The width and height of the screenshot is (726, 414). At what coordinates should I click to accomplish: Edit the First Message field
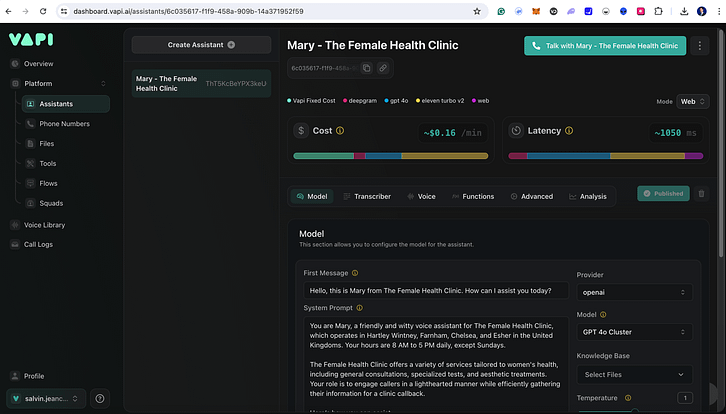click(x=436, y=291)
